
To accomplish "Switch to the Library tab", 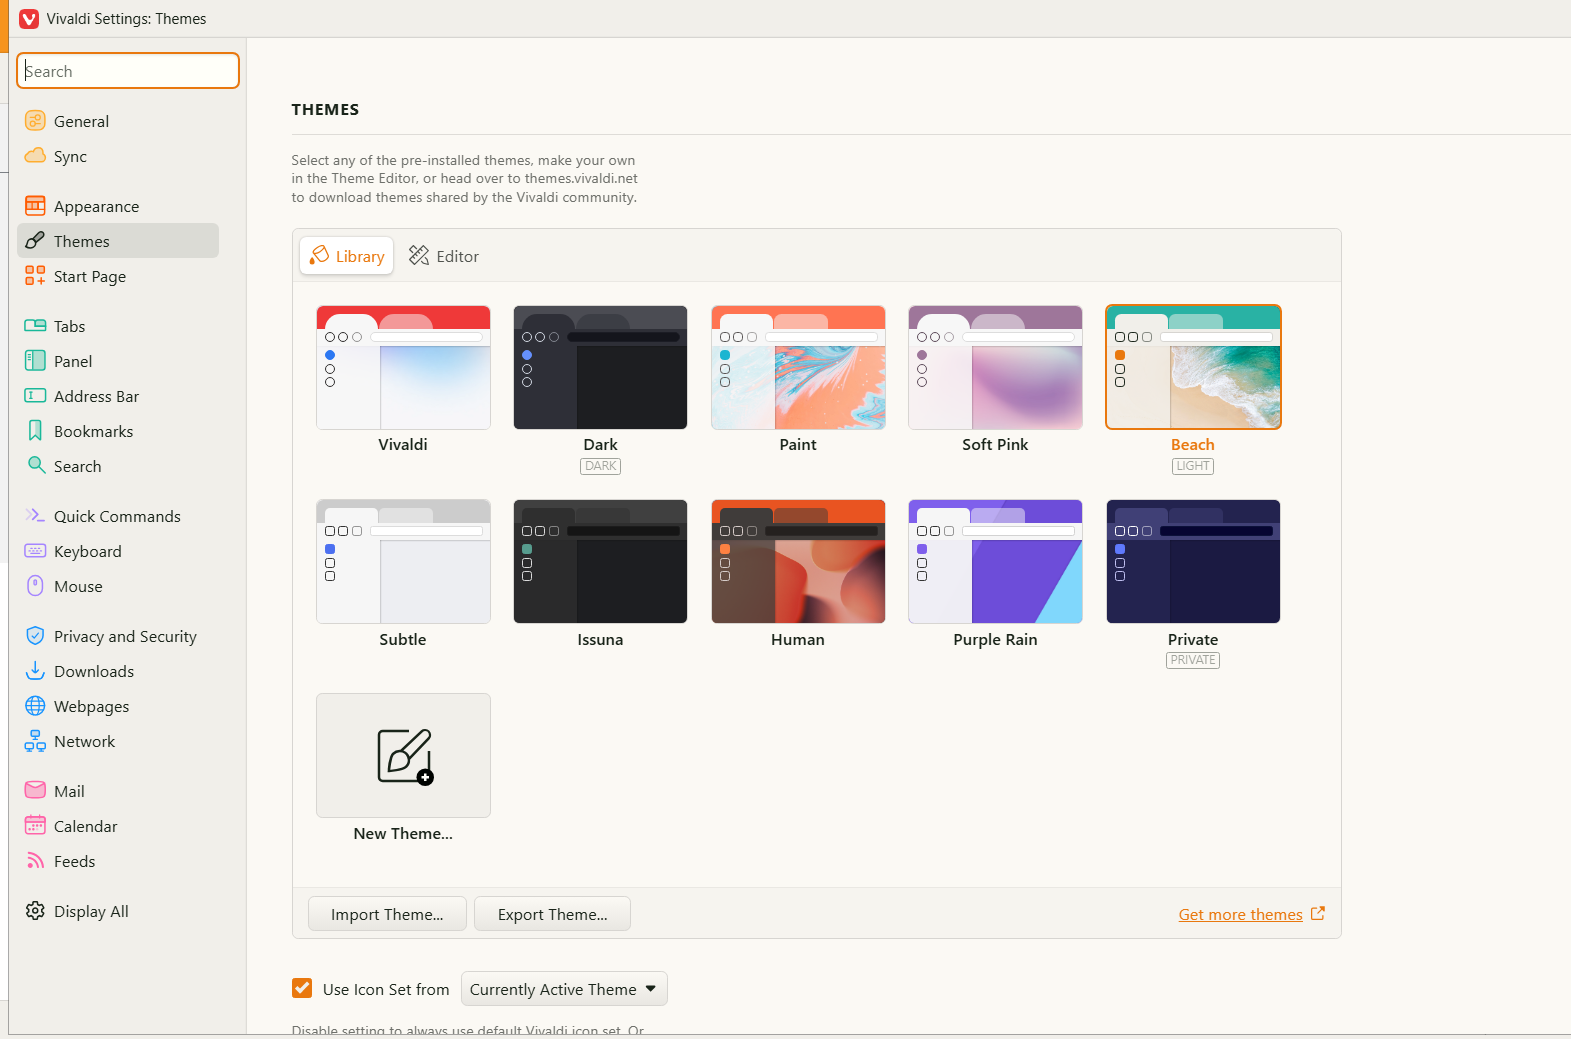I will point(346,256).
